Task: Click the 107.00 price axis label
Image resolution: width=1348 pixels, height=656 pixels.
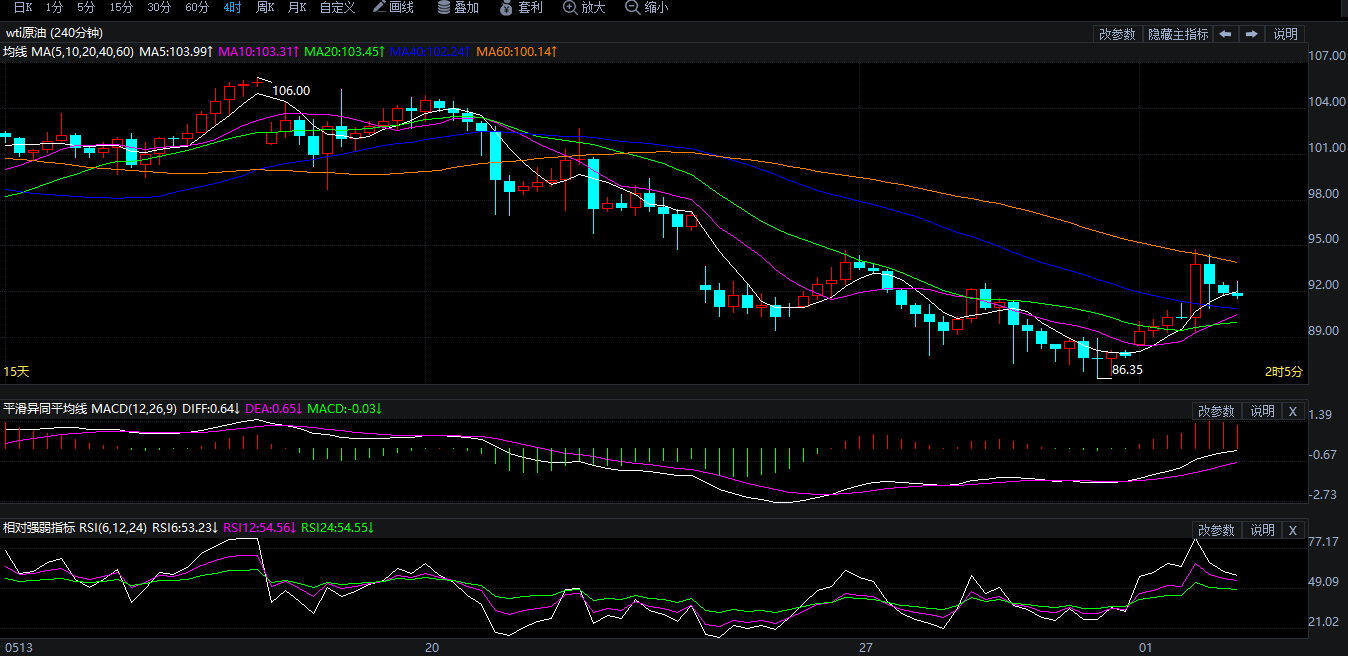Action: click(1327, 55)
